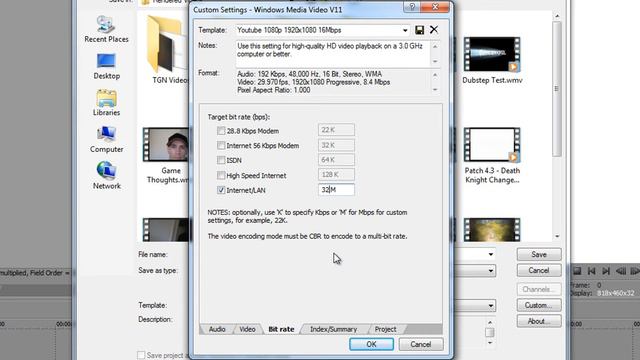Open the File name dropdown arrow
Image resolution: width=640 pixels, height=360 pixels.
pos(491,254)
